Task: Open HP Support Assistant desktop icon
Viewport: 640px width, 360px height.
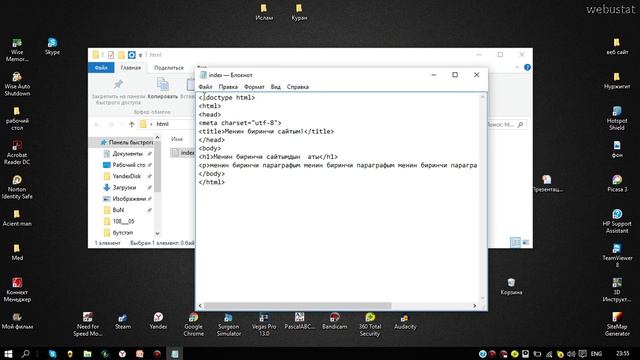Action: point(617,221)
